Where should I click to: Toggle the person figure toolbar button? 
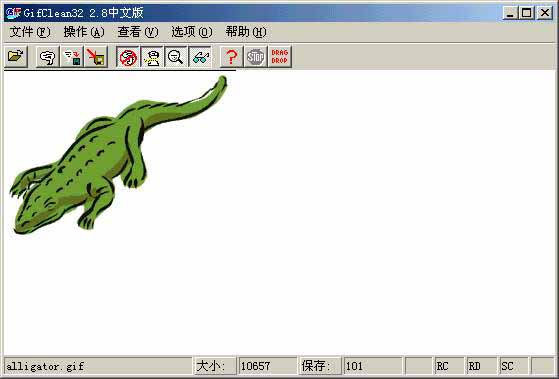click(x=152, y=57)
